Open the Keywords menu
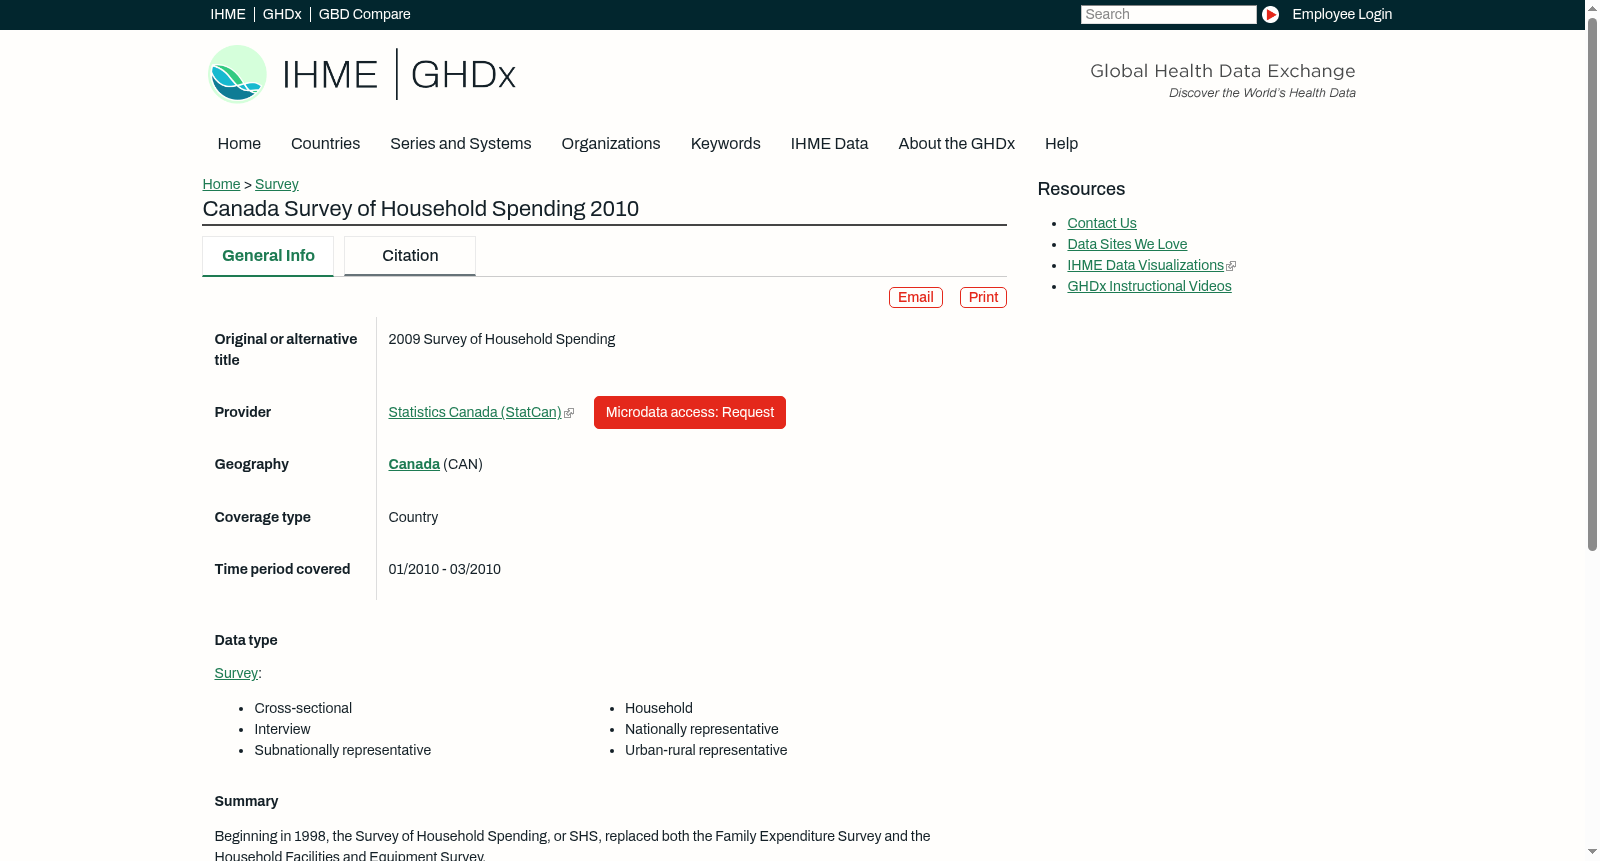Image resolution: width=1600 pixels, height=861 pixels. [x=725, y=144]
